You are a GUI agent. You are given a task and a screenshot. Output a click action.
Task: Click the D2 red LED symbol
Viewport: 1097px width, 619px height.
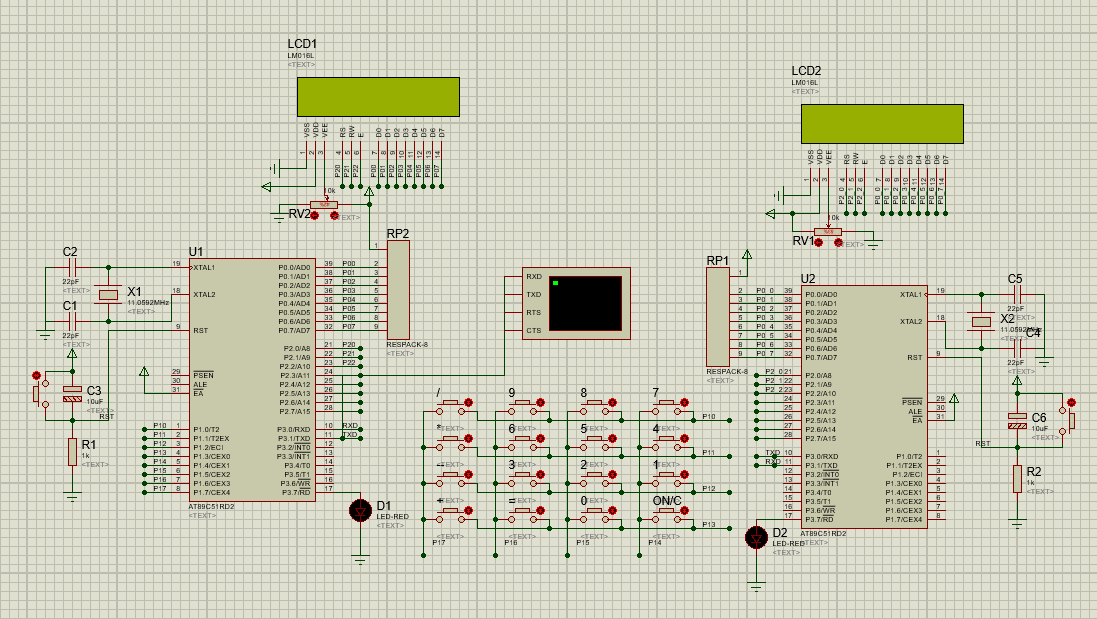pyautogui.click(x=756, y=538)
